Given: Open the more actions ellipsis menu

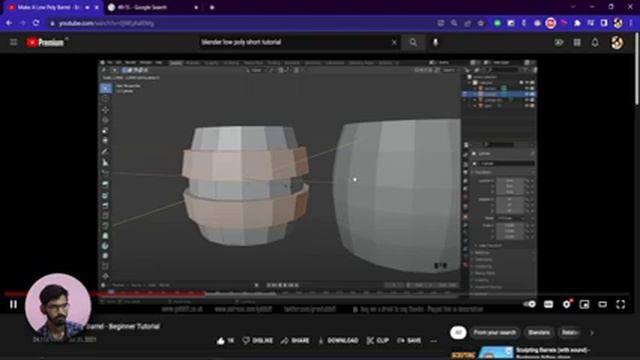Looking at the screenshot, I should 433,340.
